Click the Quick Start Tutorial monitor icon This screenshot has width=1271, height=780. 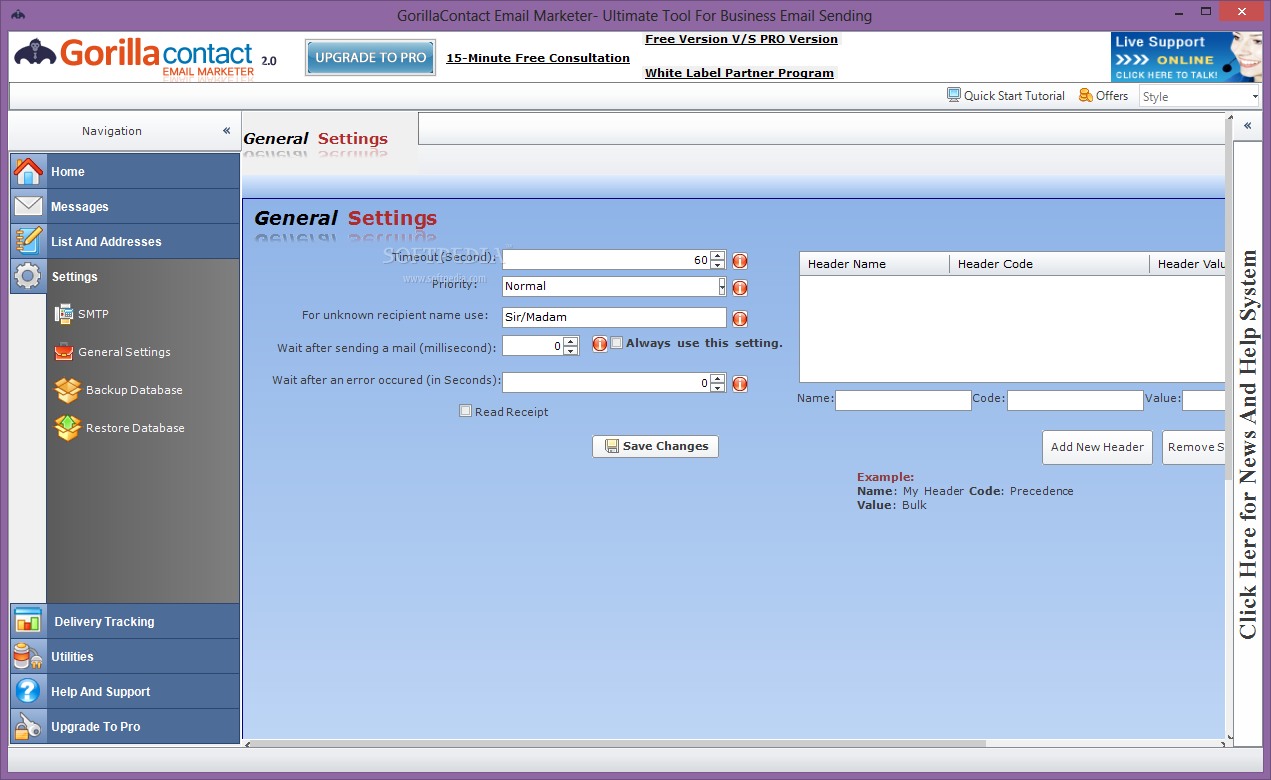click(954, 95)
